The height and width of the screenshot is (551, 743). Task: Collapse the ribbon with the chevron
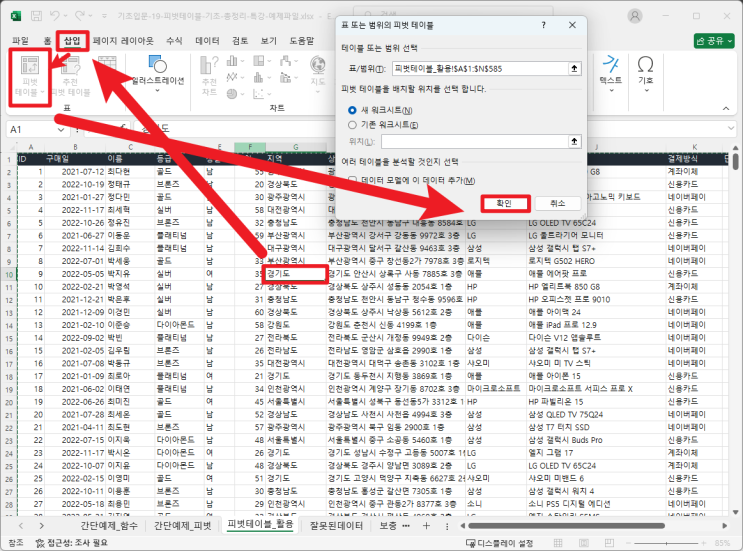point(726,108)
